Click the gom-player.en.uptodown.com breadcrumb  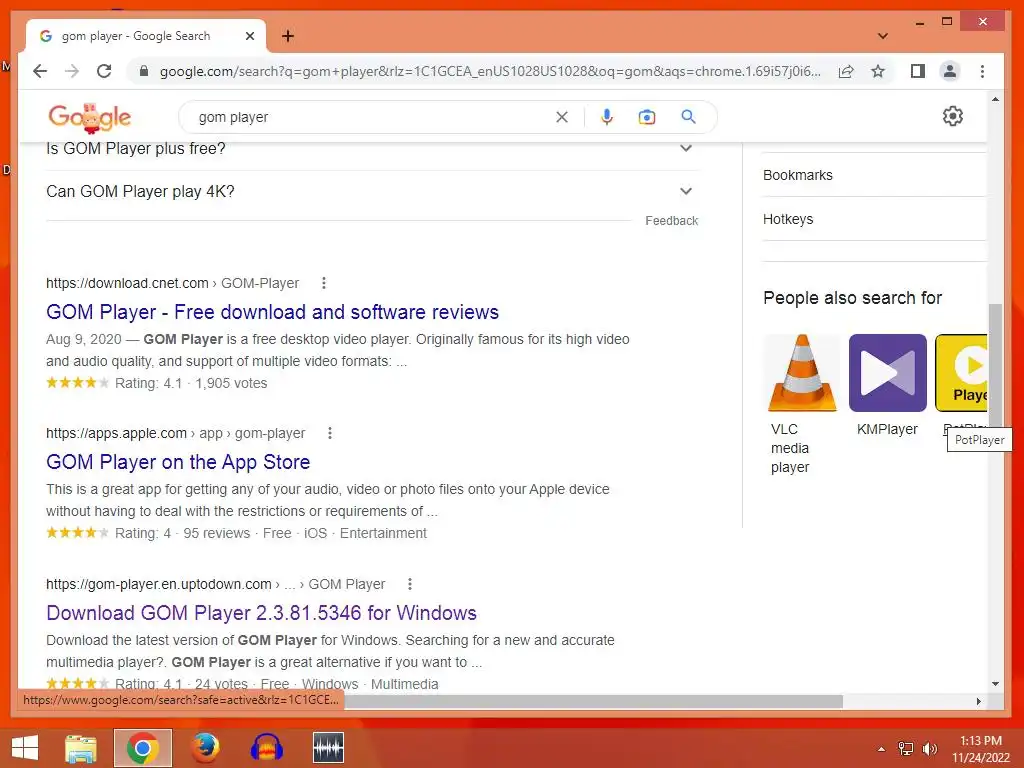(216, 584)
